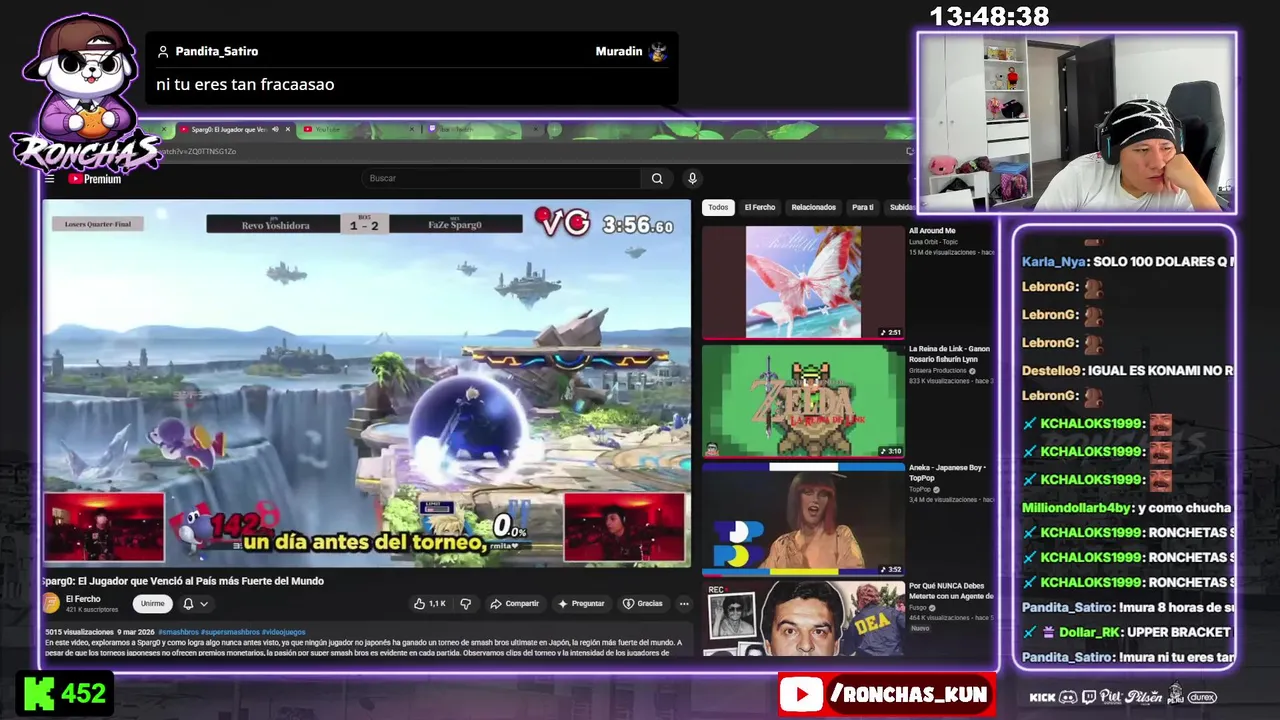Close the Sparg0 video browser tab
This screenshot has height=720, width=1280.
288,129
